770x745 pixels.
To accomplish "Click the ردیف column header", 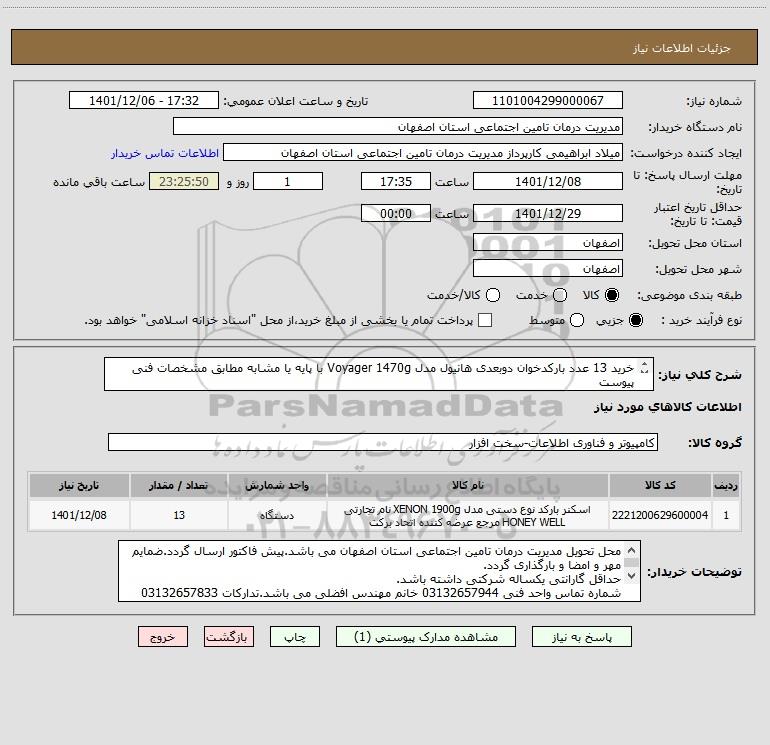I will [x=726, y=485].
